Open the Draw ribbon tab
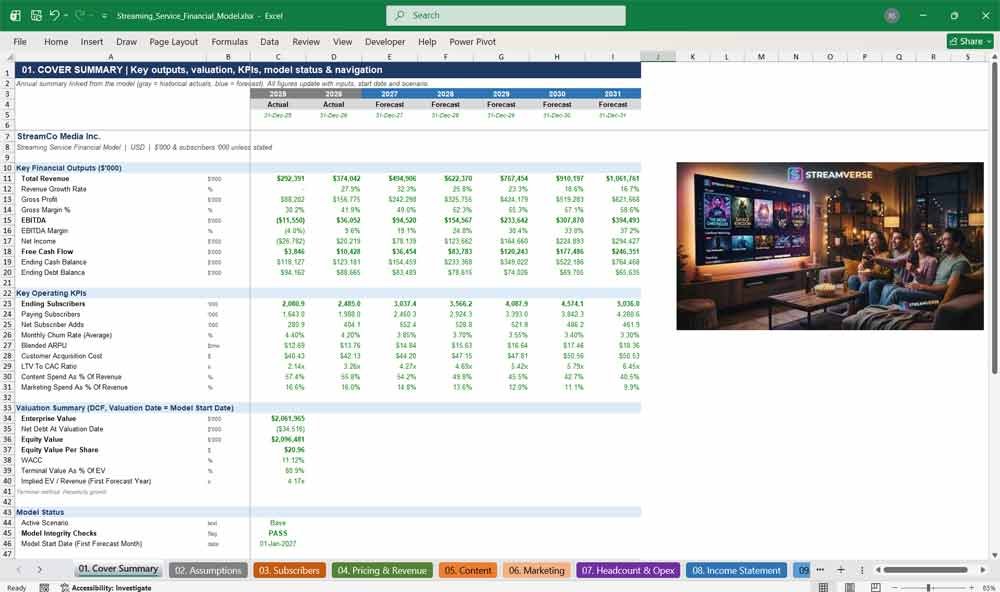1000x592 pixels. [x=126, y=41]
